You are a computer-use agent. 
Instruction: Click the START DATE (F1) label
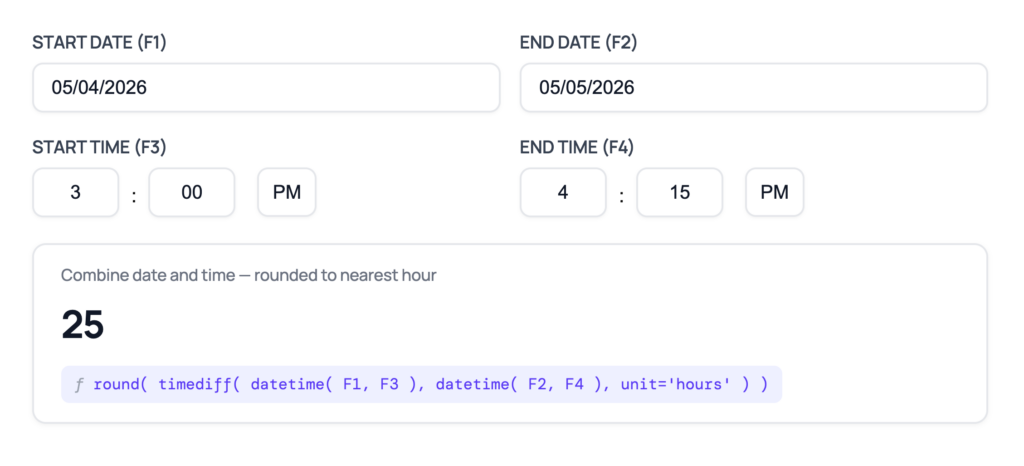[99, 43]
